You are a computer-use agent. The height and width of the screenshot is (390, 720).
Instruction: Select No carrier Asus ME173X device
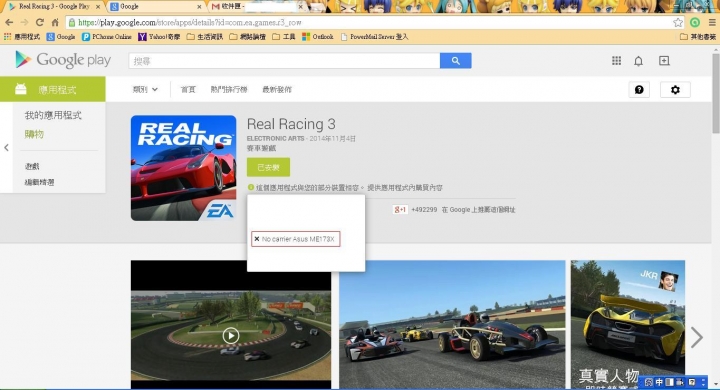(x=296, y=239)
